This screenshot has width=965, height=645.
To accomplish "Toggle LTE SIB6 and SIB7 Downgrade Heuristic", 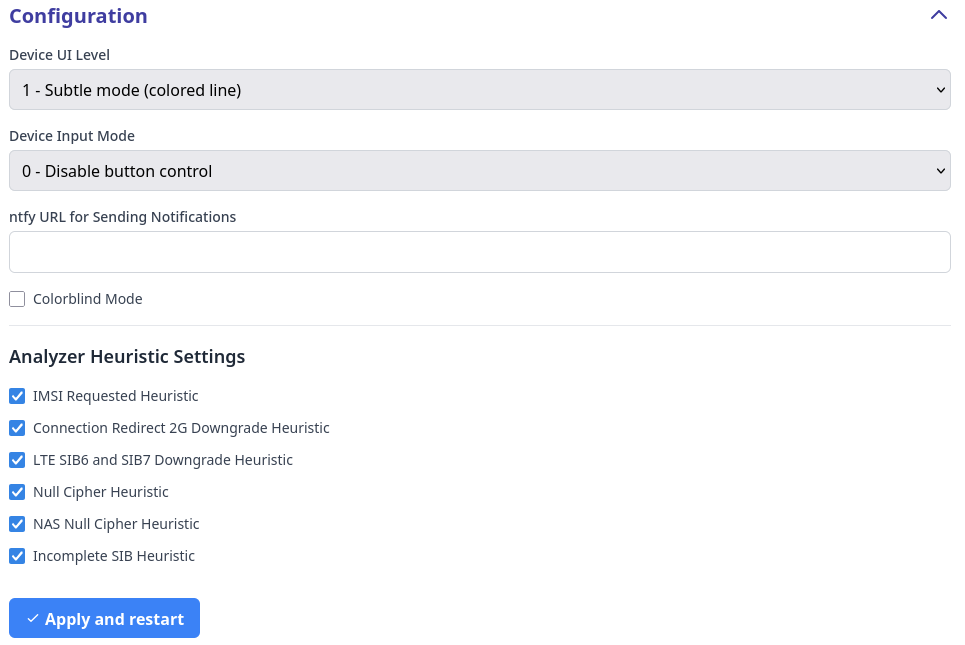I will click(17, 459).
